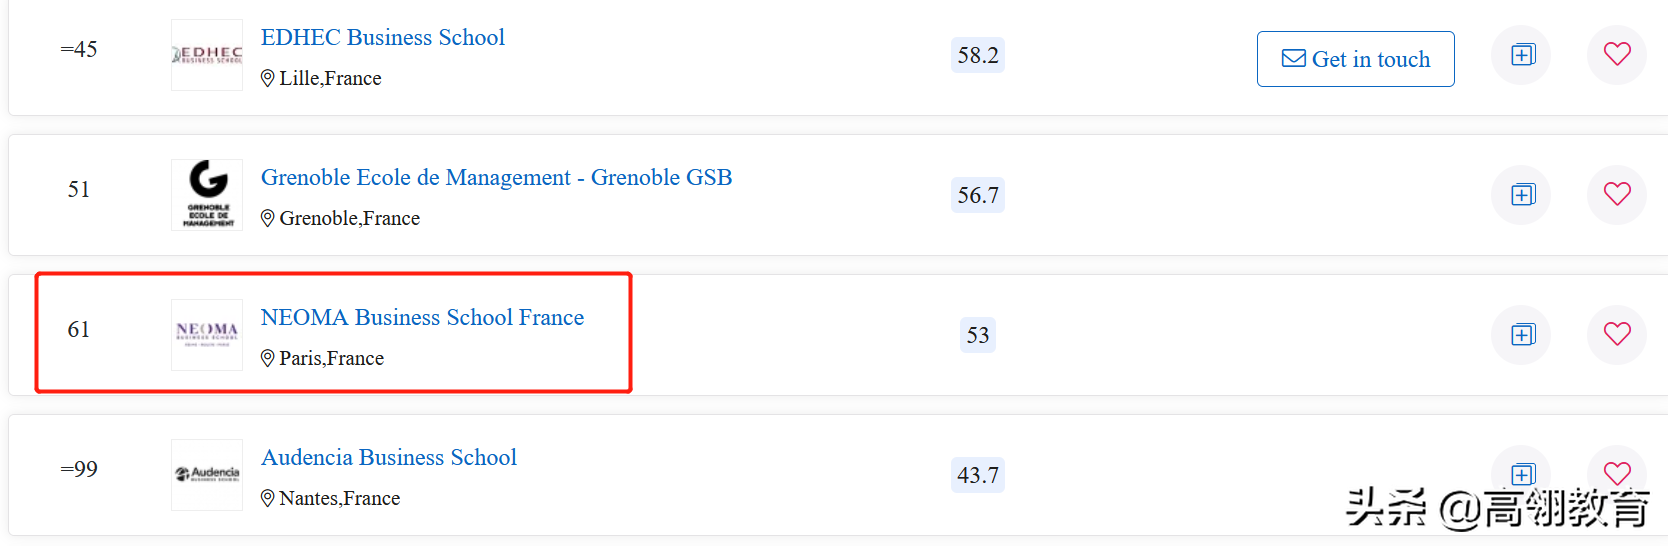Favorite Audencia with heart icon
This screenshot has height=546, width=1668.
tap(1617, 472)
